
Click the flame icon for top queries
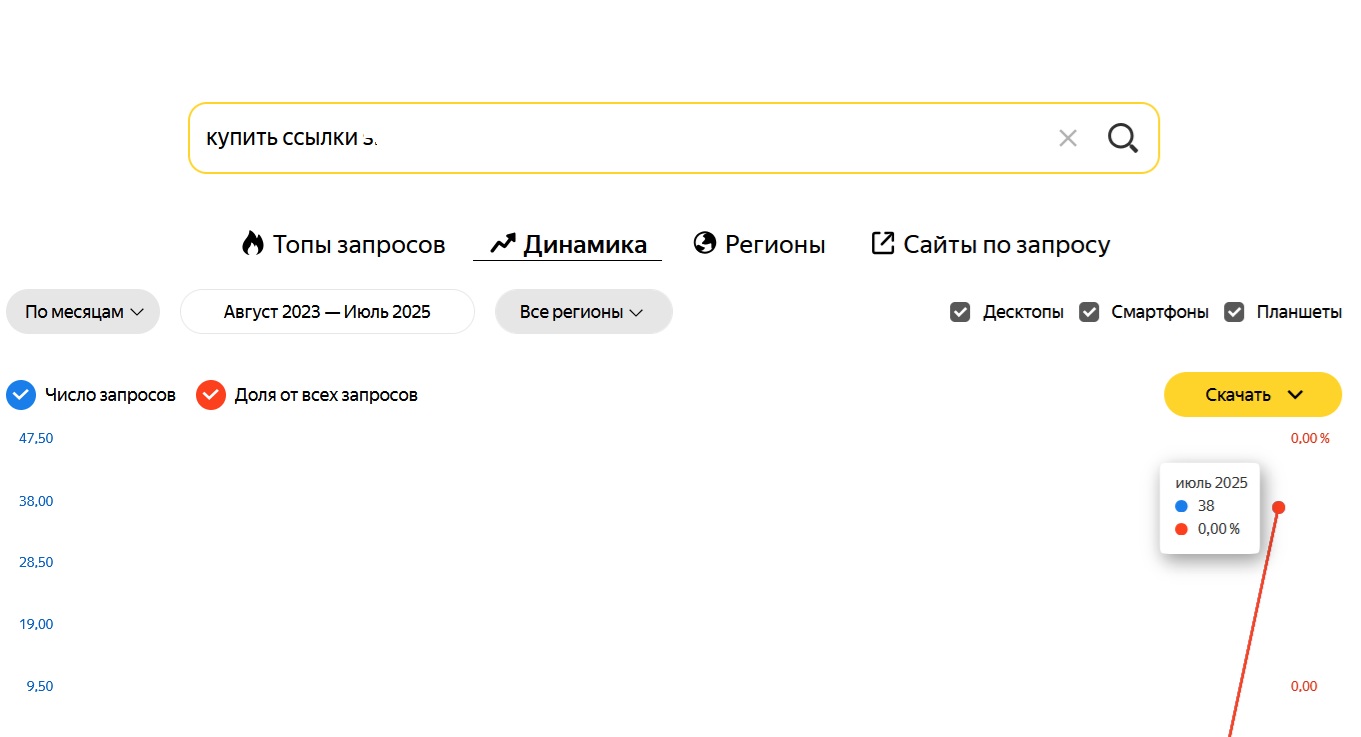pyautogui.click(x=252, y=243)
